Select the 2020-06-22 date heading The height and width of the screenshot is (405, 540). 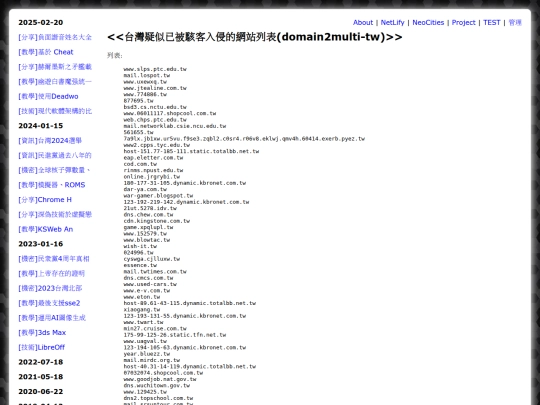[41, 392]
